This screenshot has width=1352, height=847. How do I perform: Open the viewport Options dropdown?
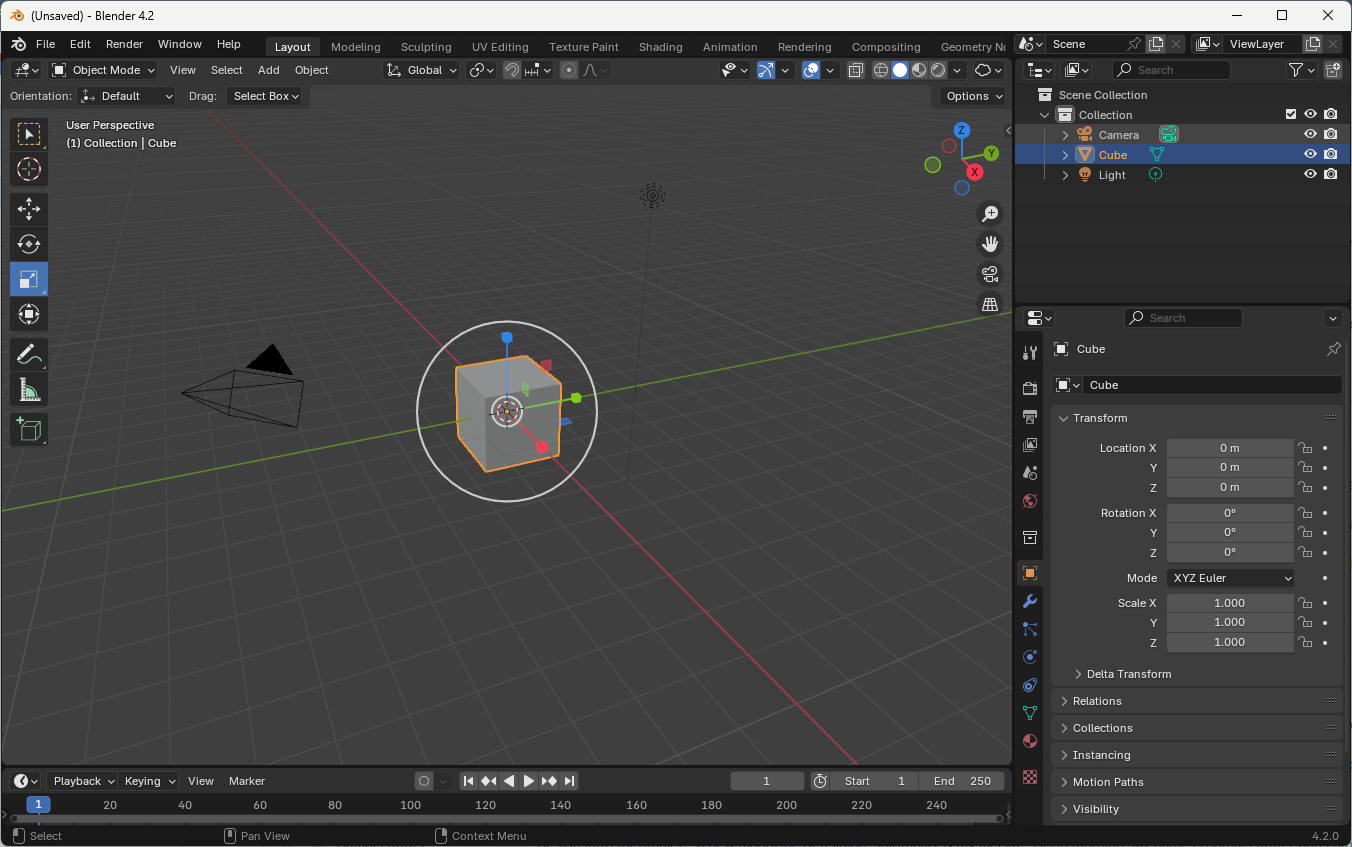point(973,96)
